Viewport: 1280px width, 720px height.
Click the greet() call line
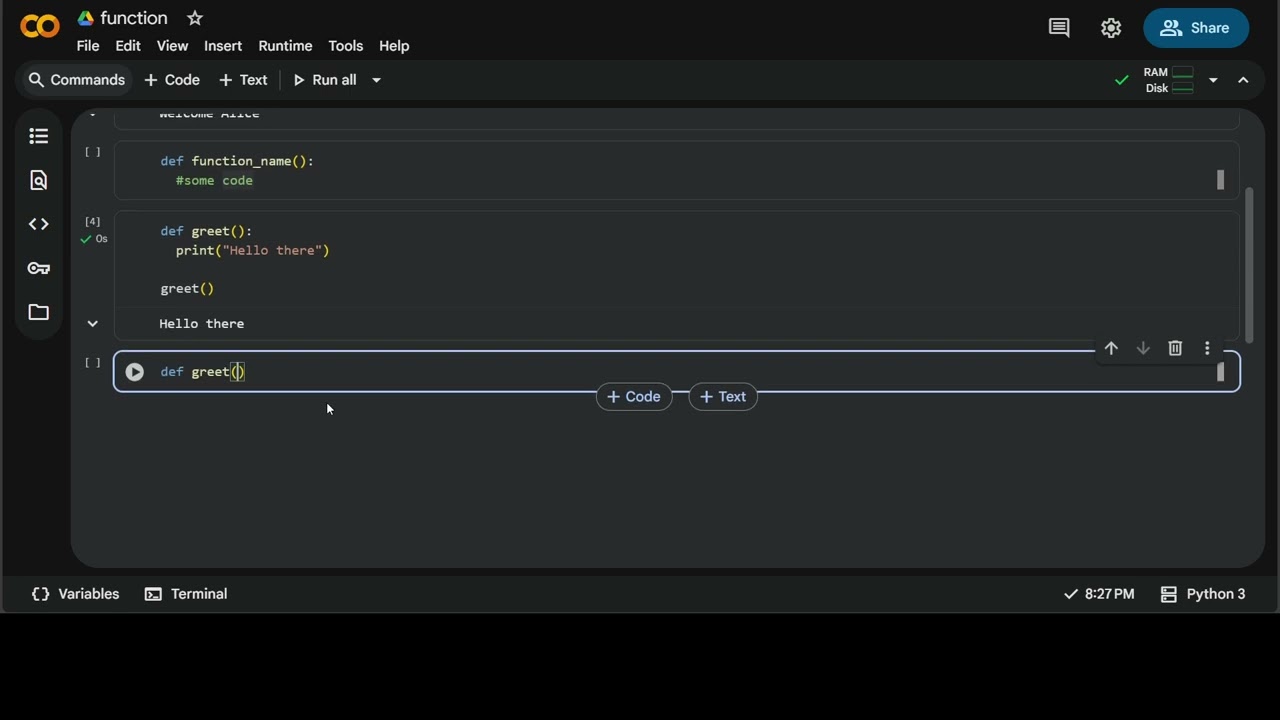[x=187, y=289]
